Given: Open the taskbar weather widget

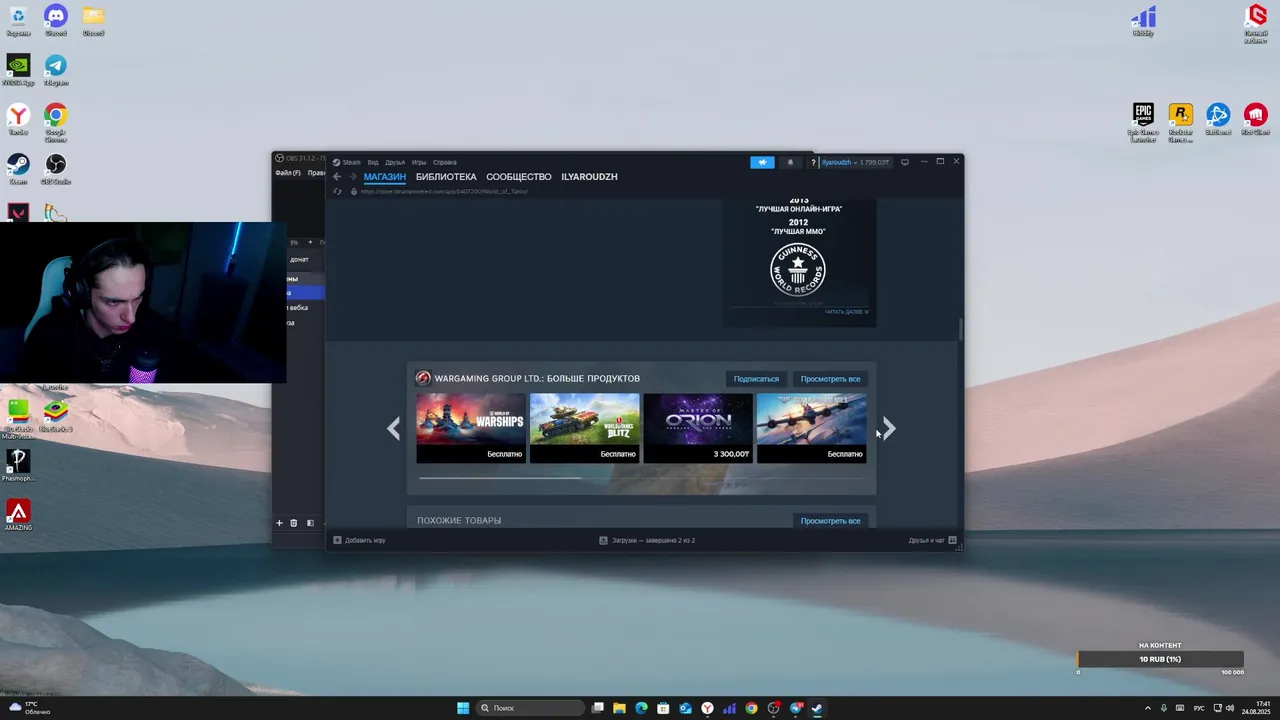Looking at the screenshot, I should (30, 708).
